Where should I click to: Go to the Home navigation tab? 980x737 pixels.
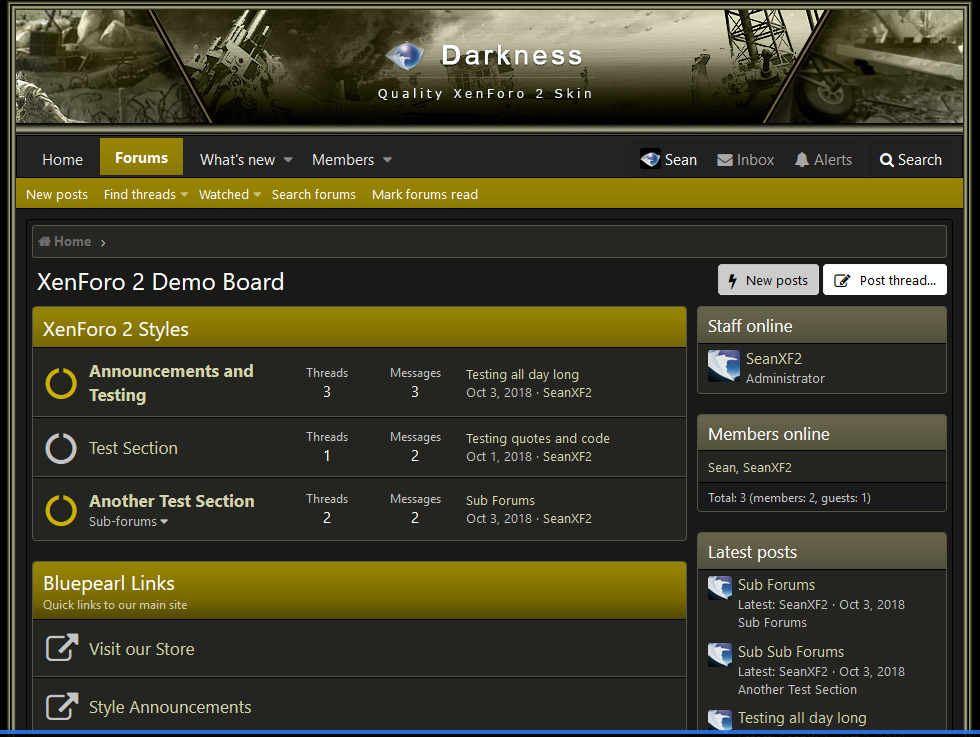[62, 160]
